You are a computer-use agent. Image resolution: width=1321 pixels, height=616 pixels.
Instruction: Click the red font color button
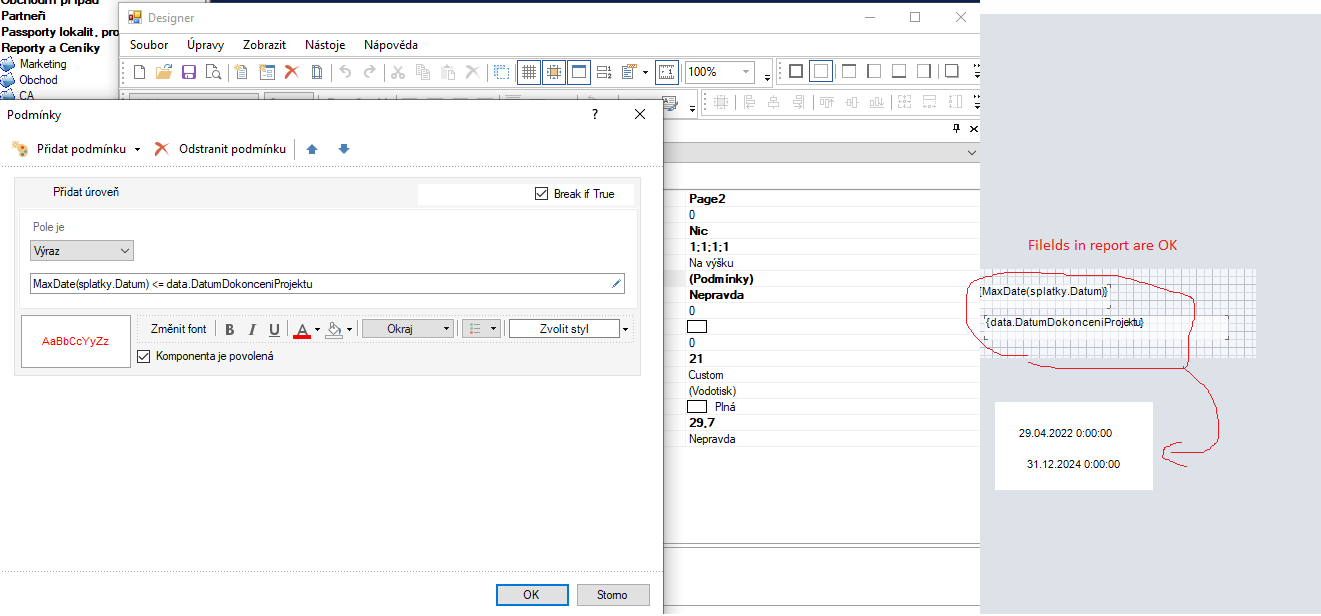(302, 329)
